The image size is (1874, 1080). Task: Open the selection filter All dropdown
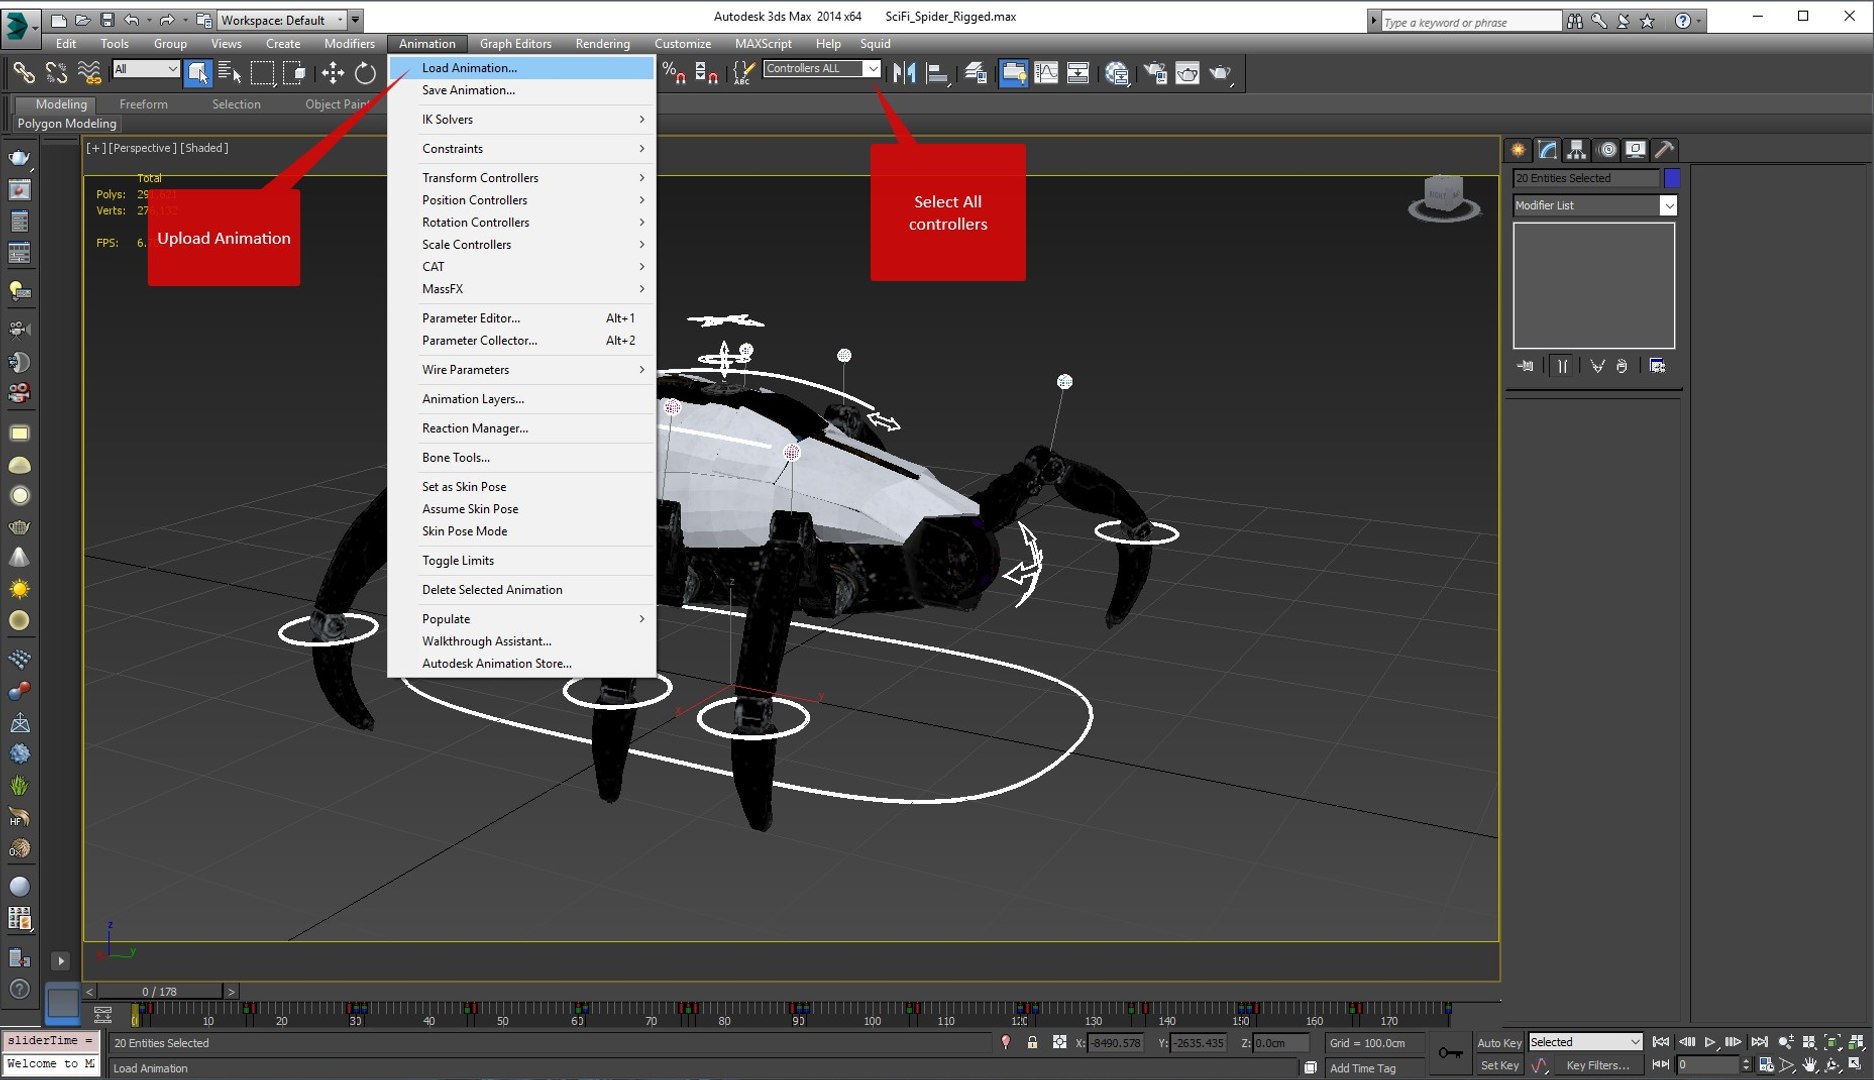click(x=146, y=68)
